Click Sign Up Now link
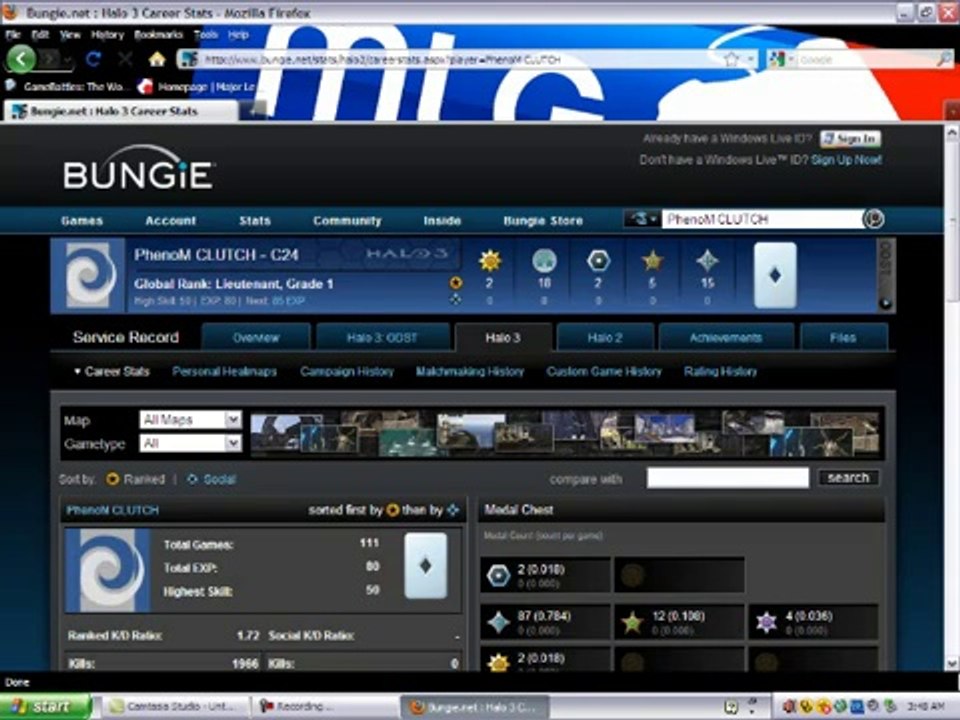Screen dimensions: 960x720 click(x=846, y=160)
